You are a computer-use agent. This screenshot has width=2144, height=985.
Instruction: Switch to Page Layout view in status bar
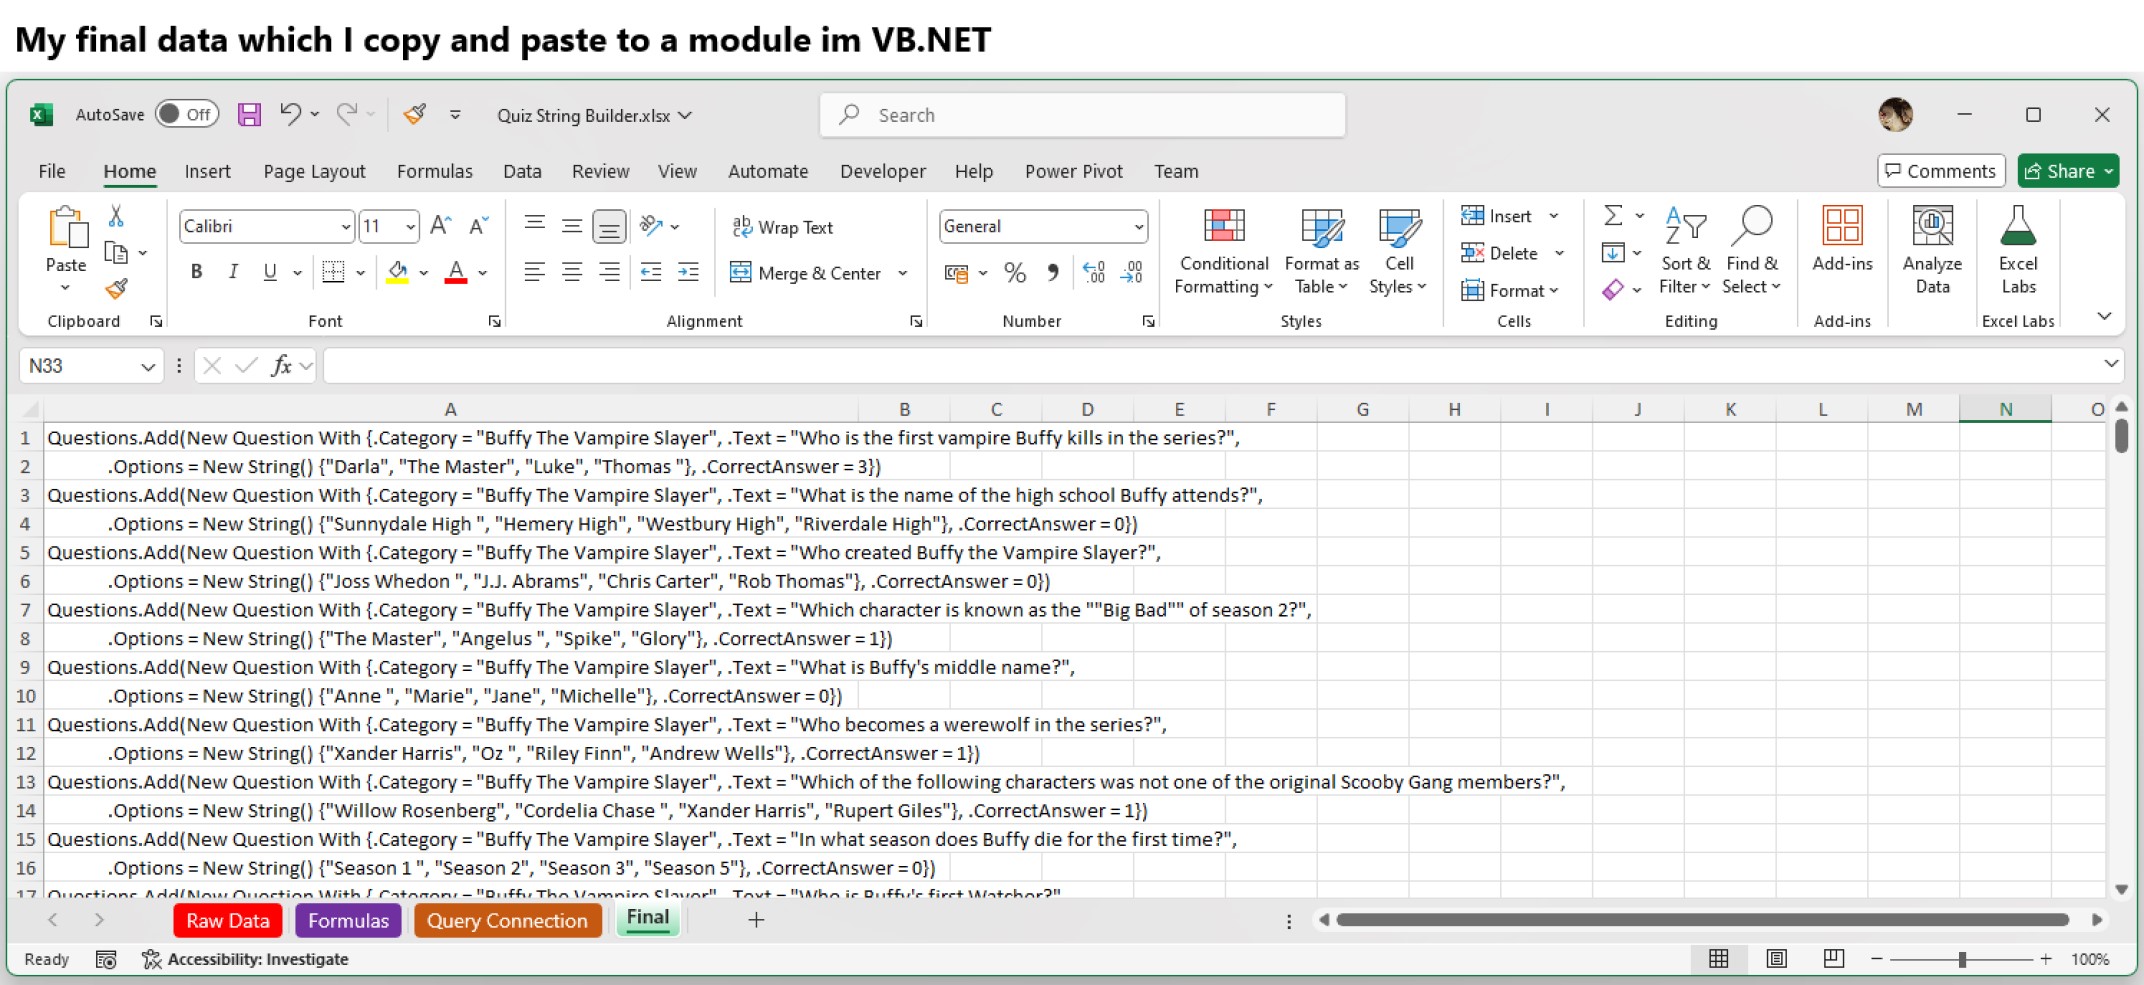click(1776, 959)
